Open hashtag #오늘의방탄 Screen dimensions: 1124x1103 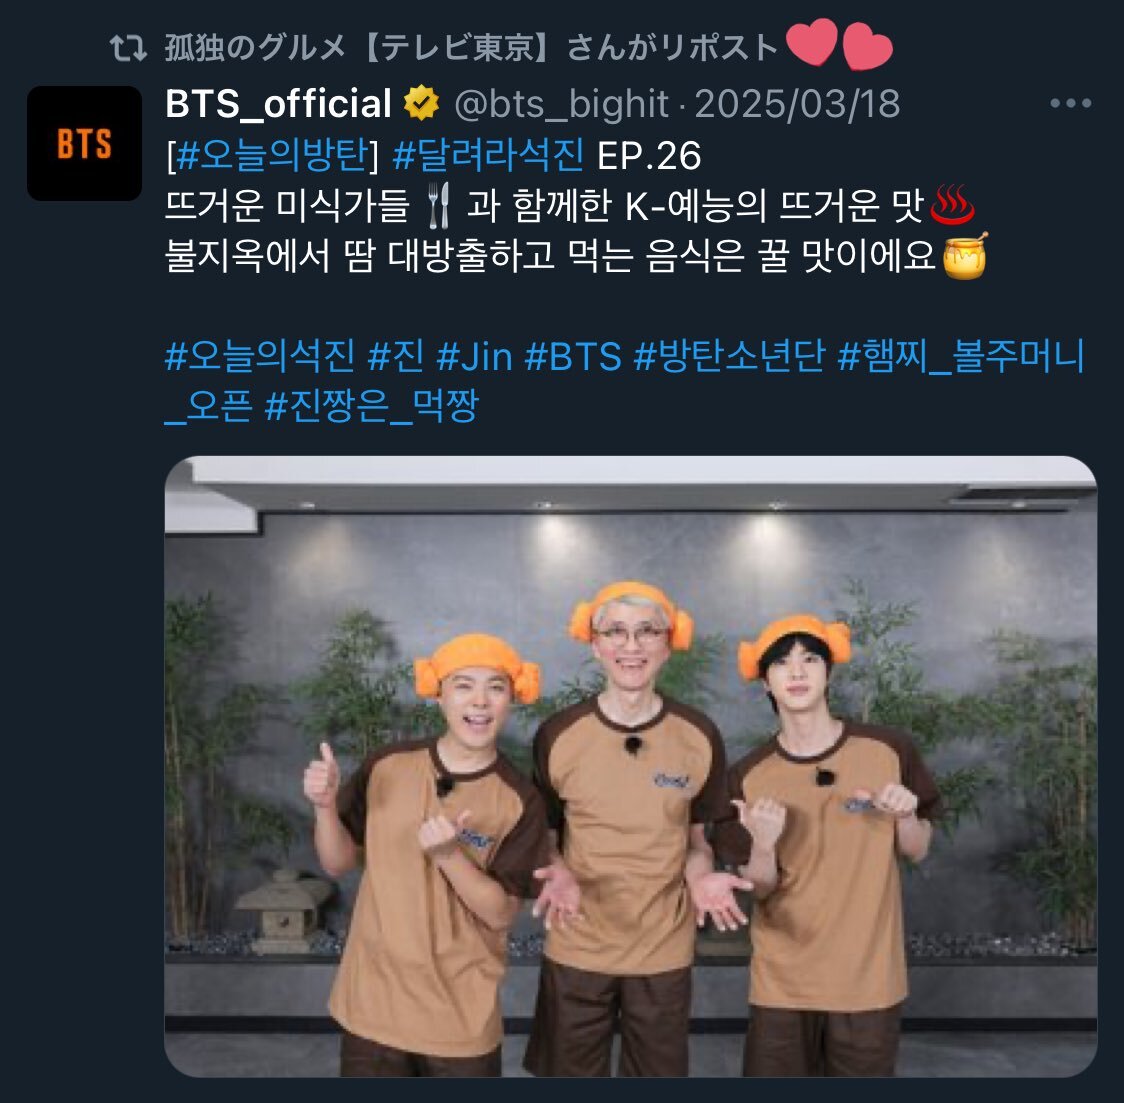coord(272,155)
